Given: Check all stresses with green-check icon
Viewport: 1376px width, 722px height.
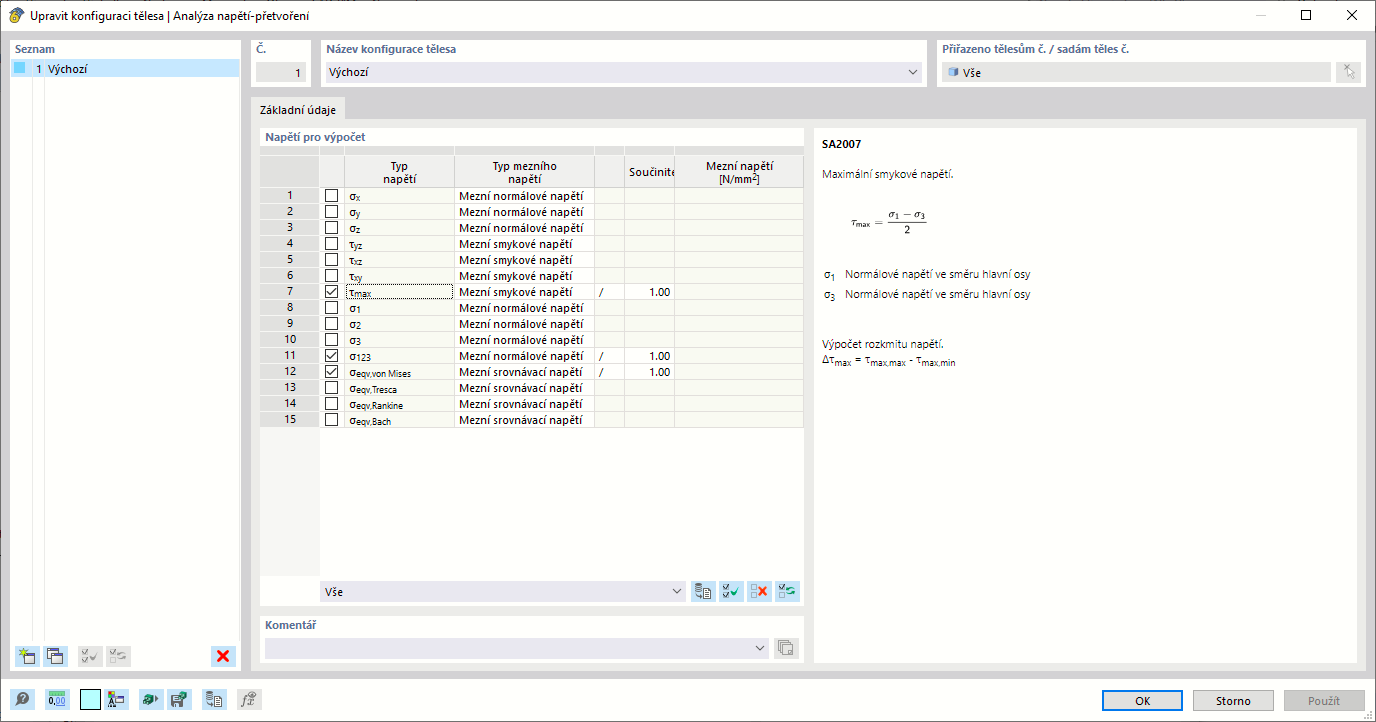Looking at the screenshot, I should click(731, 592).
